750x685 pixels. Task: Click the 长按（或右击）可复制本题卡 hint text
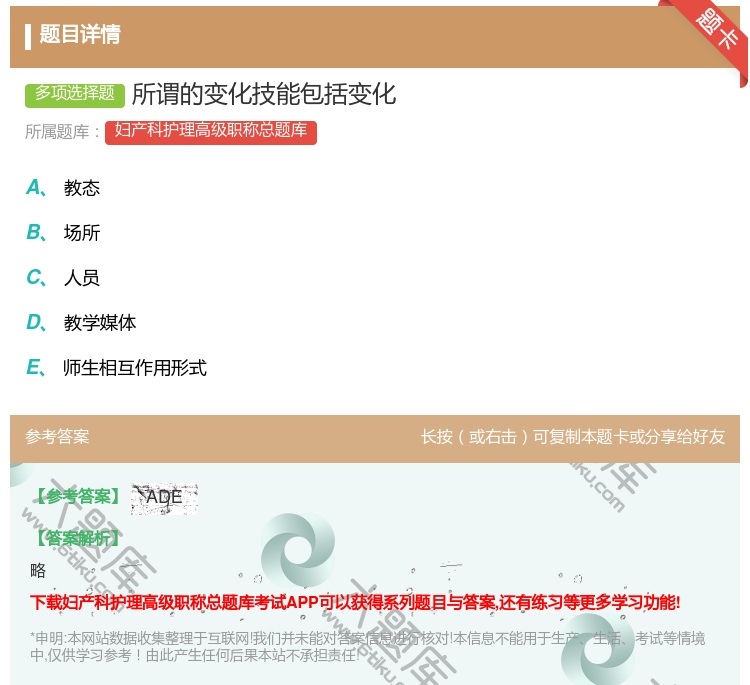(573, 437)
